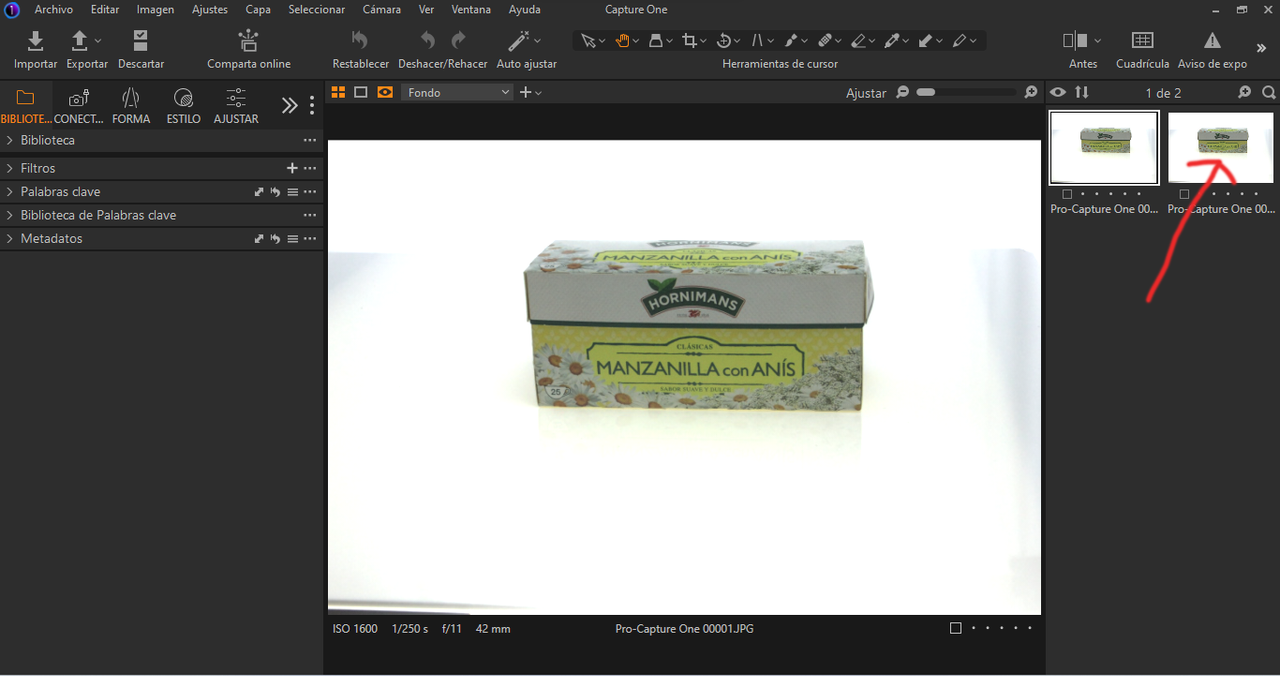Image resolution: width=1280 pixels, height=676 pixels.
Task: Open the Fondo layer dropdown
Action: point(457,92)
